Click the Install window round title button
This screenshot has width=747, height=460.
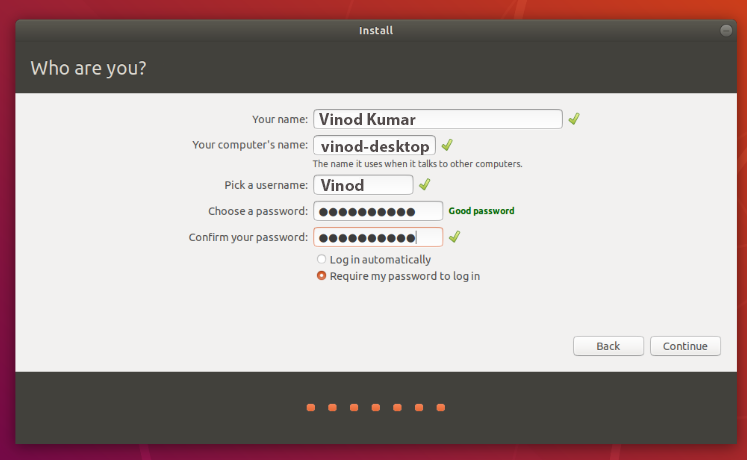[x=726, y=30]
